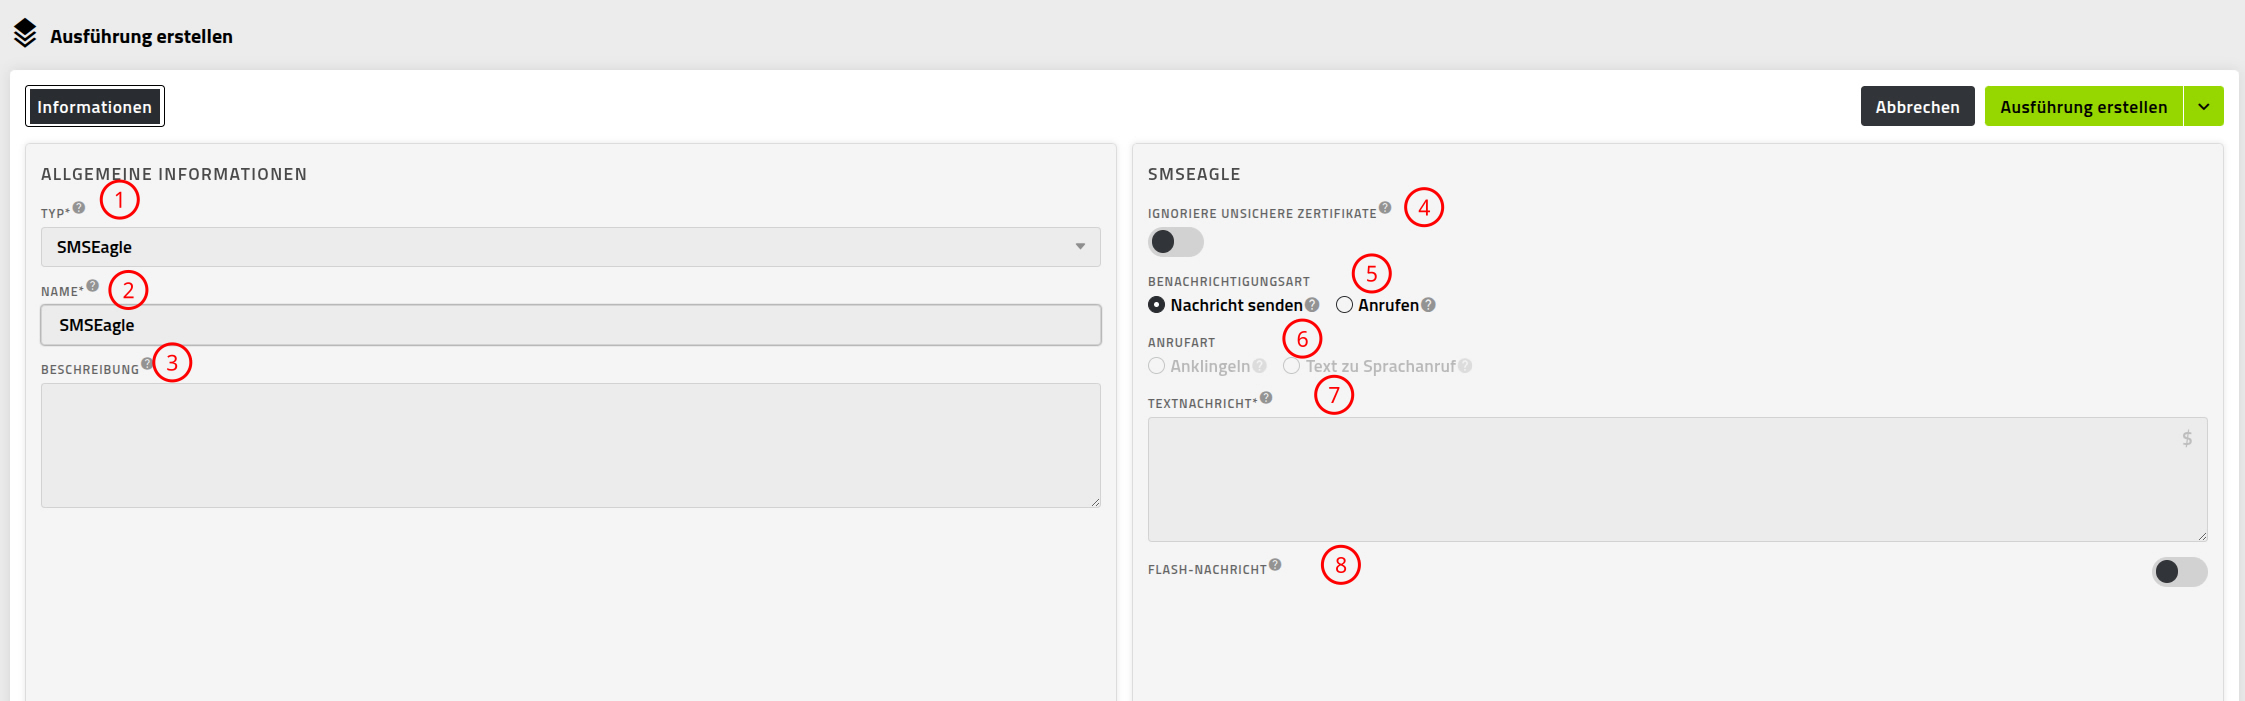
Task: Click into the Beschreibung text area
Action: pos(571,445)
